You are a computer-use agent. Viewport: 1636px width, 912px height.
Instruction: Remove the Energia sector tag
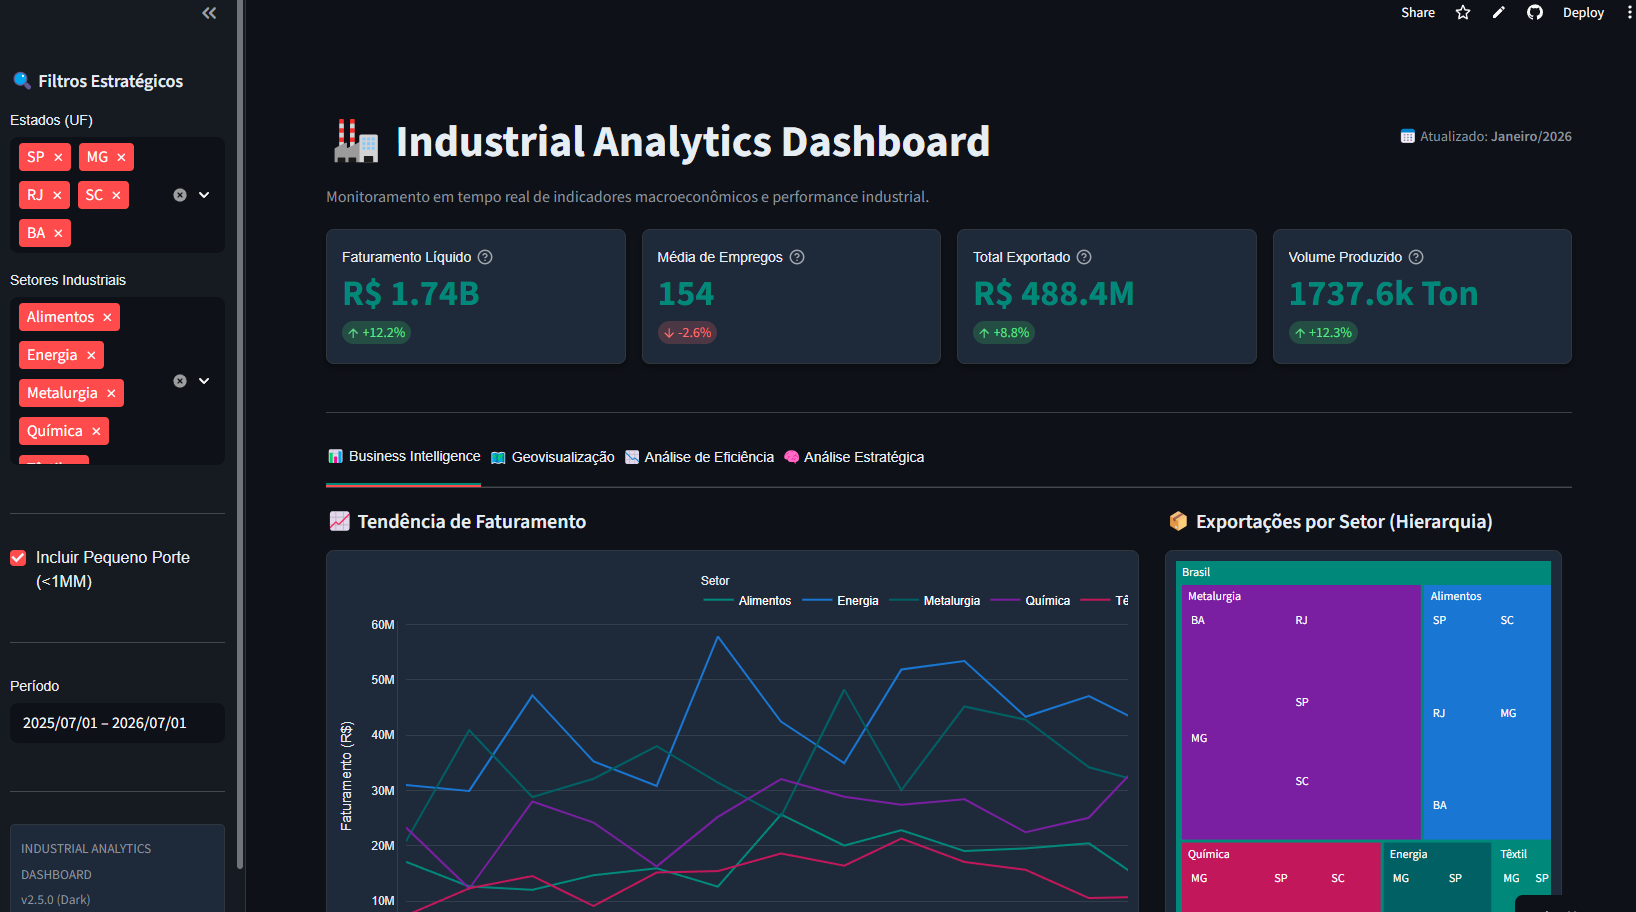pos(91,355)
